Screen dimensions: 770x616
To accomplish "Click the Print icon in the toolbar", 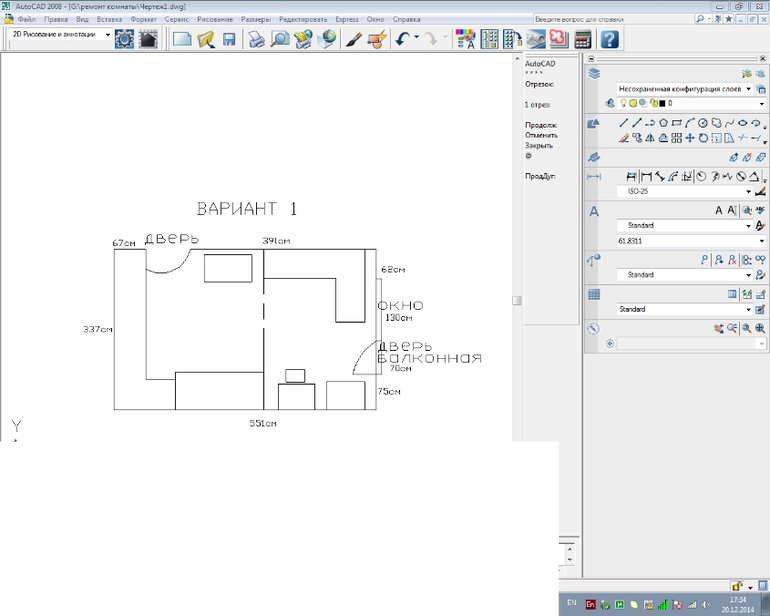I will tap(257, 39).
